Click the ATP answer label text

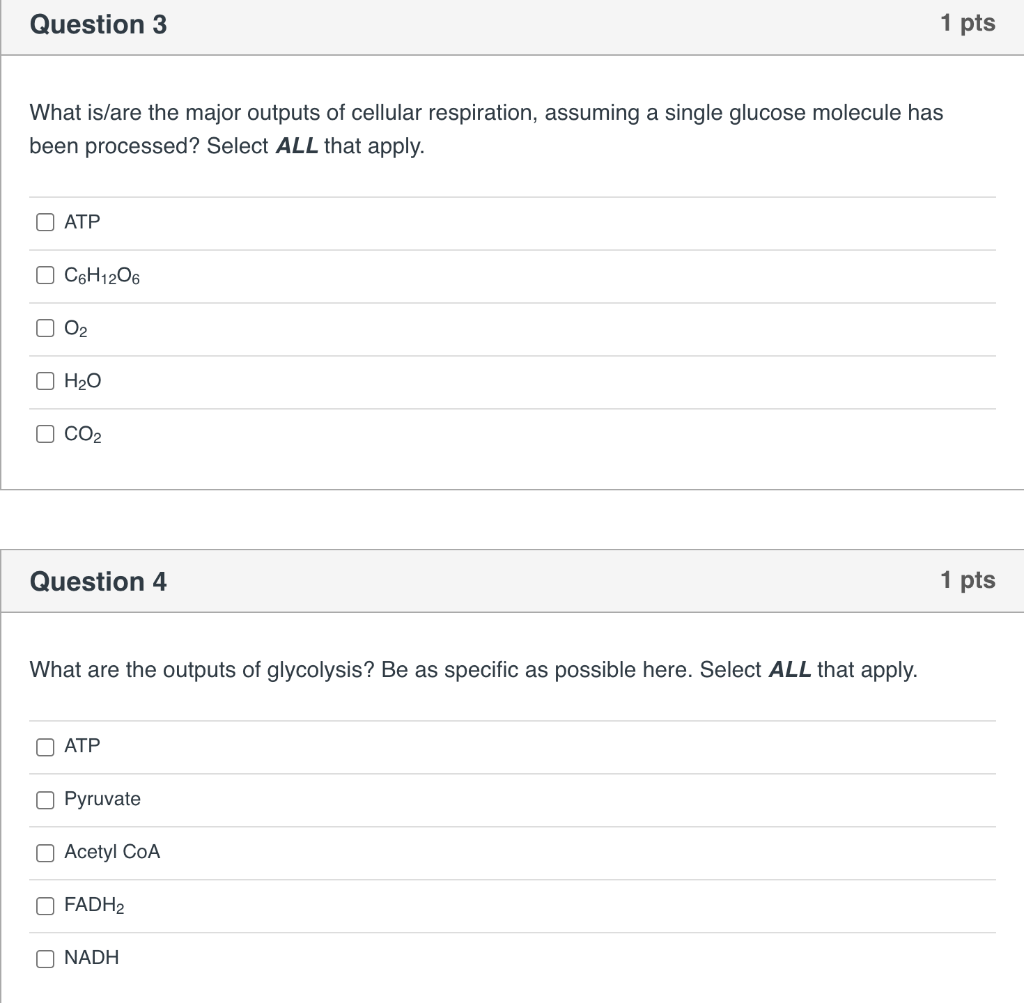(x=81, y=222)
